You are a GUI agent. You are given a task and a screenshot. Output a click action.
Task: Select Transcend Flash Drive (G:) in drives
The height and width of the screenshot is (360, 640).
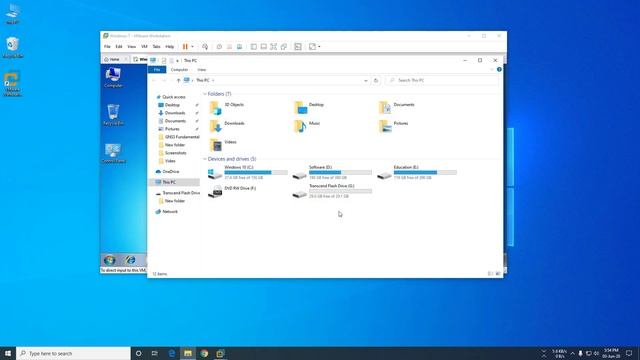click(x=332, y=191)
